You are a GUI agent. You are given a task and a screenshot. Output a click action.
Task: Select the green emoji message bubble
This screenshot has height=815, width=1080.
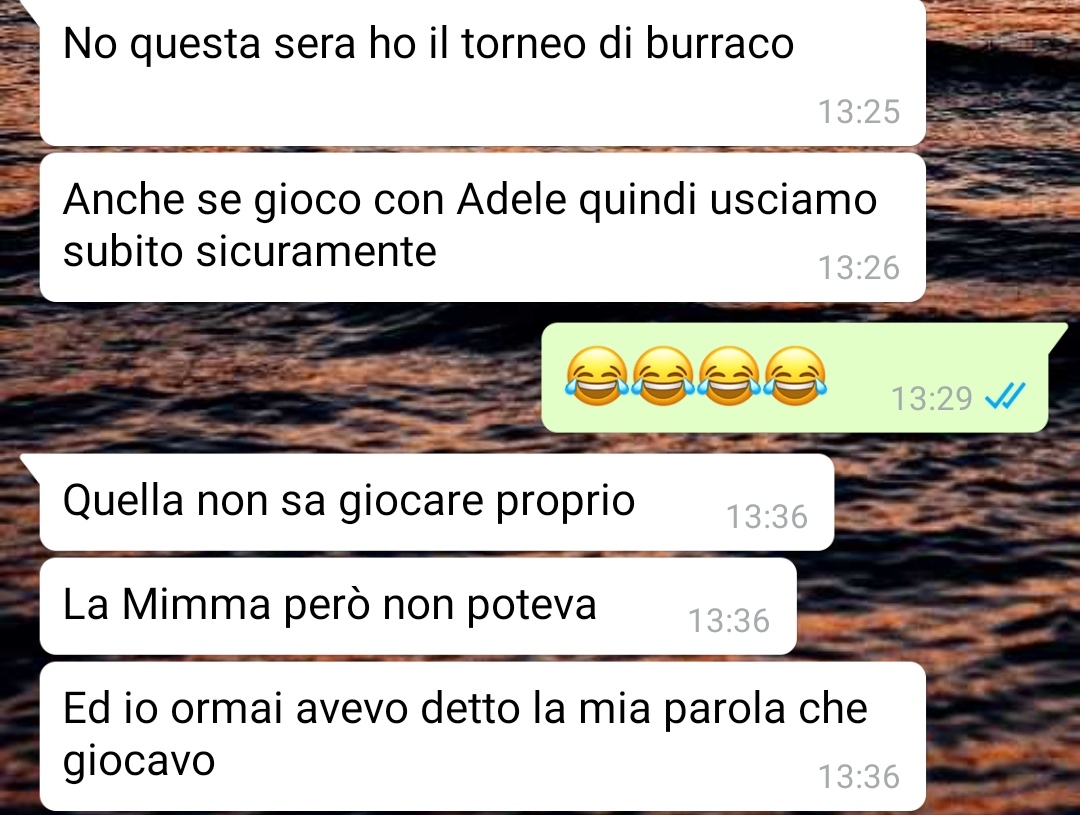(795, 378)
